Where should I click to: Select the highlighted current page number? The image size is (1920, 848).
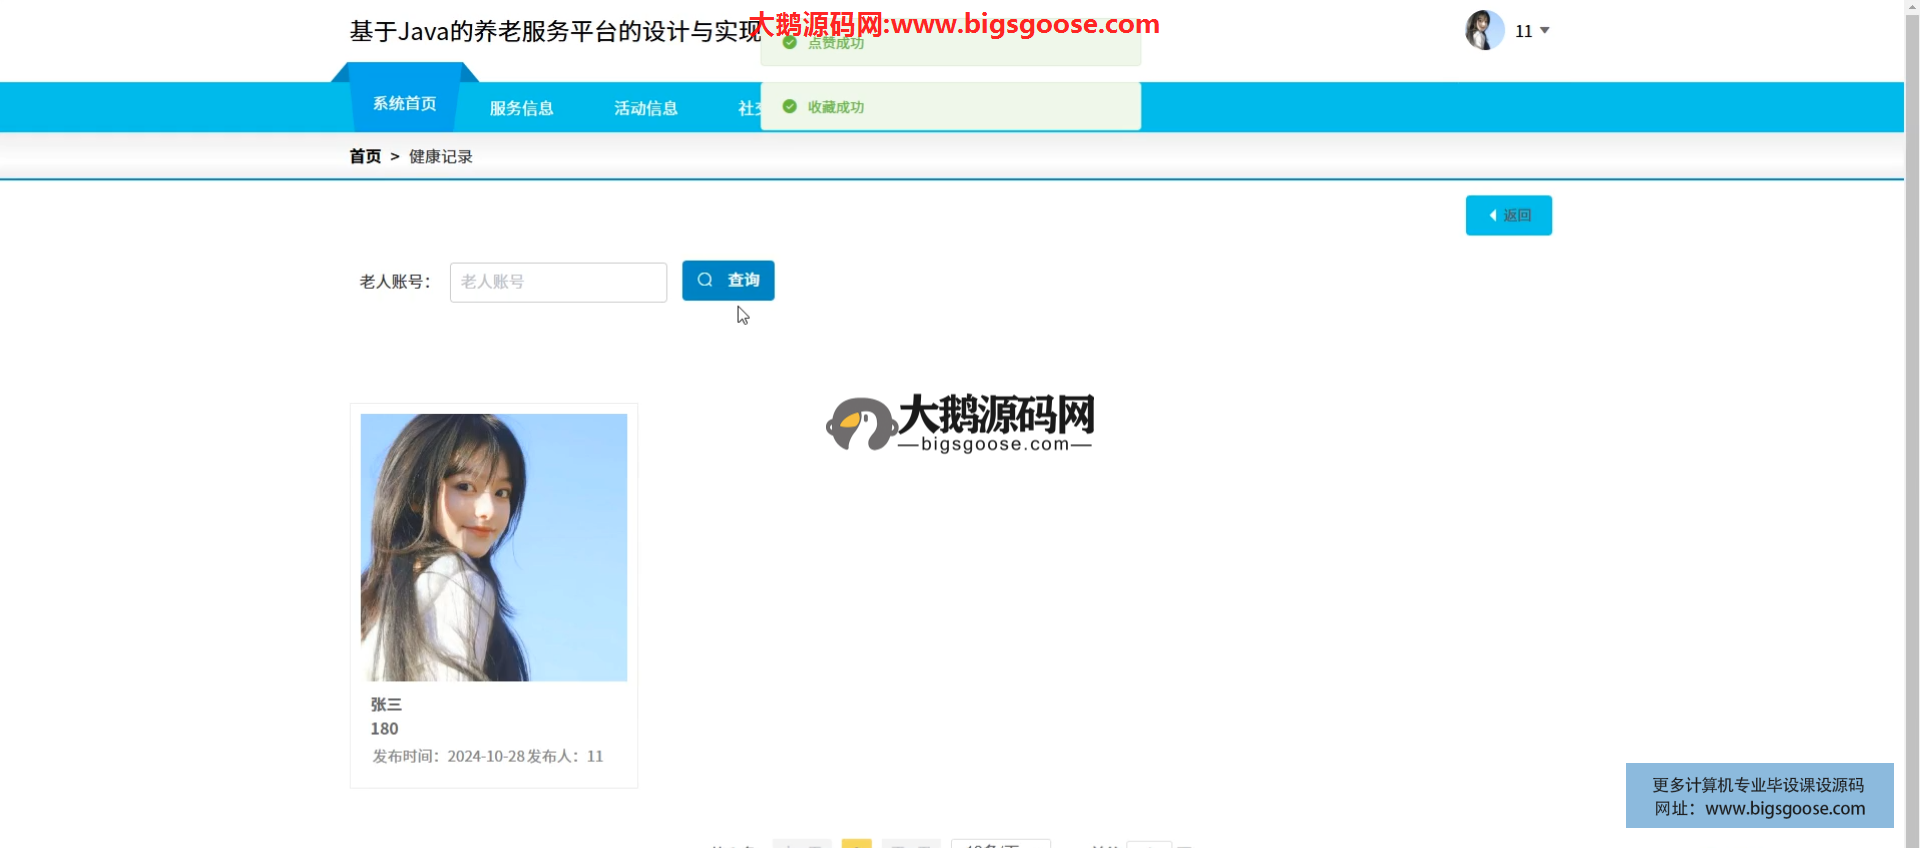tap(856, 844)
